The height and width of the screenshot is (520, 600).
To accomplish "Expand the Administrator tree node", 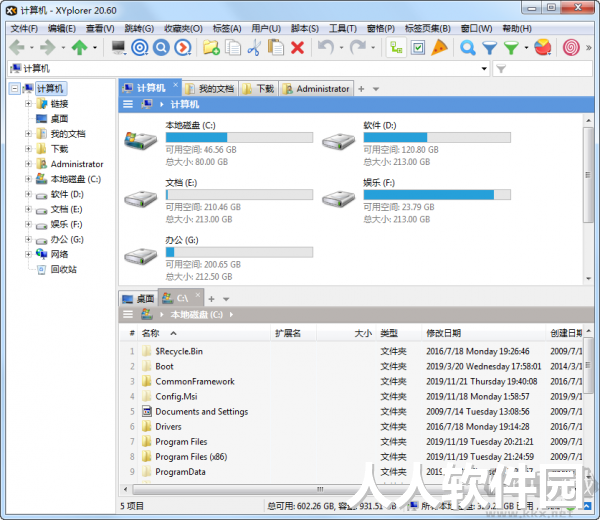I will pos(28,164).
